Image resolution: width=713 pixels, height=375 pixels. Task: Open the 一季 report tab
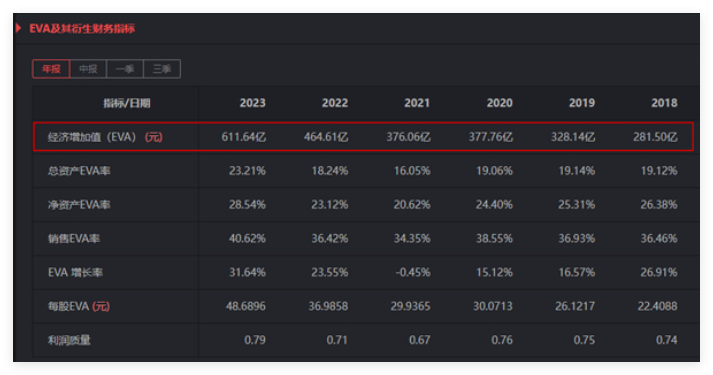point(125,69)
